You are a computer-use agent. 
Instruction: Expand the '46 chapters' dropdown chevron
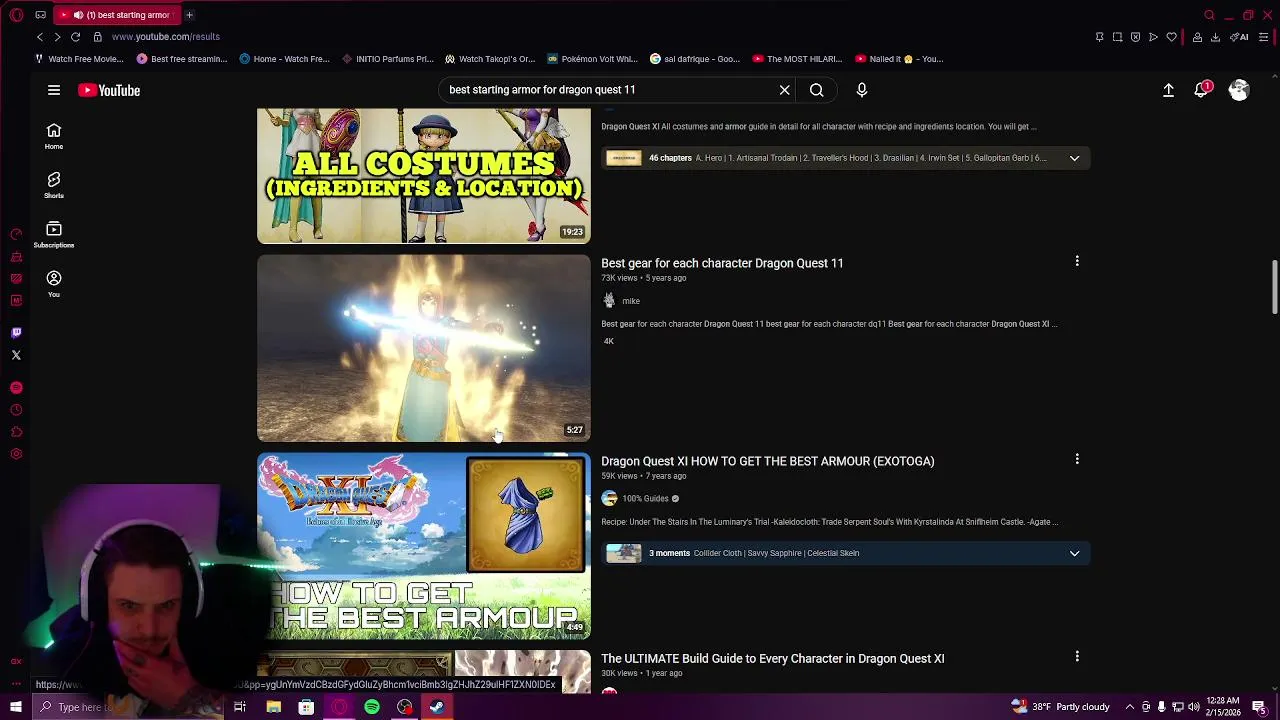tap(1074, 158)
